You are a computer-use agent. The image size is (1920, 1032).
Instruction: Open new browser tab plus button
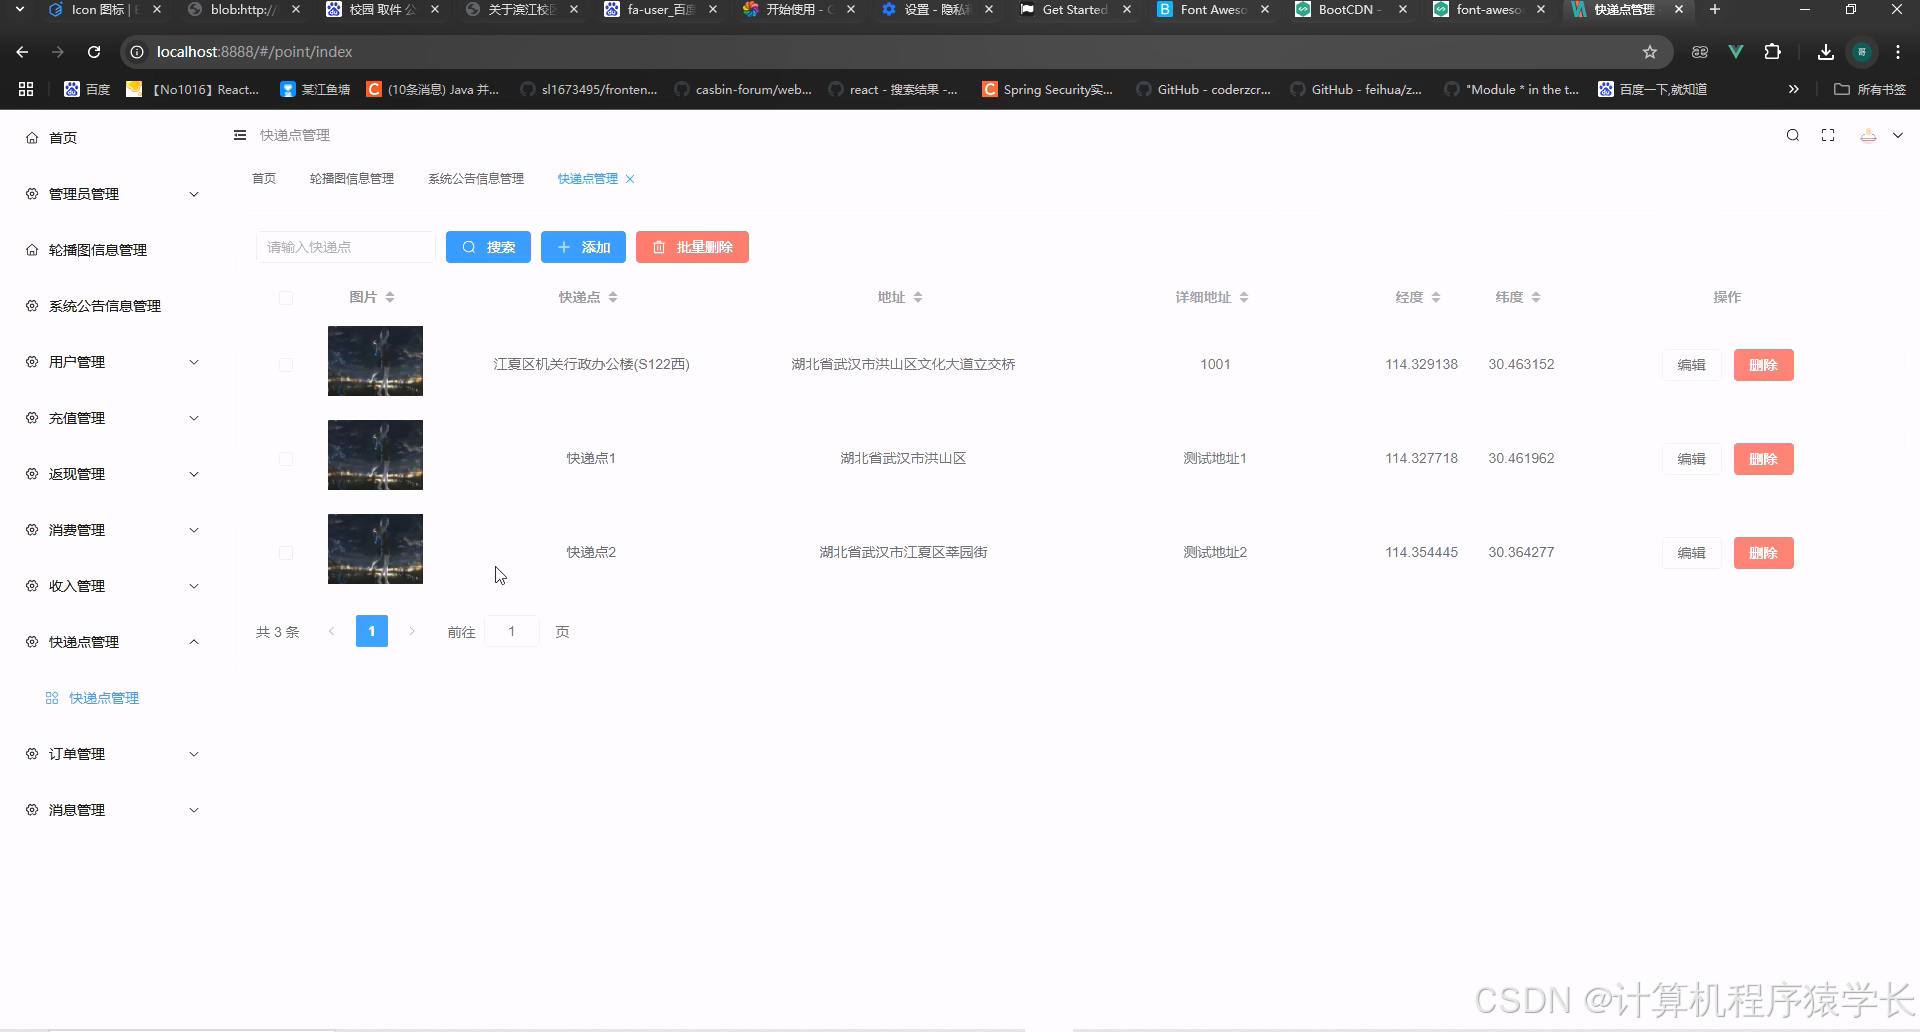pos(1714,10)
